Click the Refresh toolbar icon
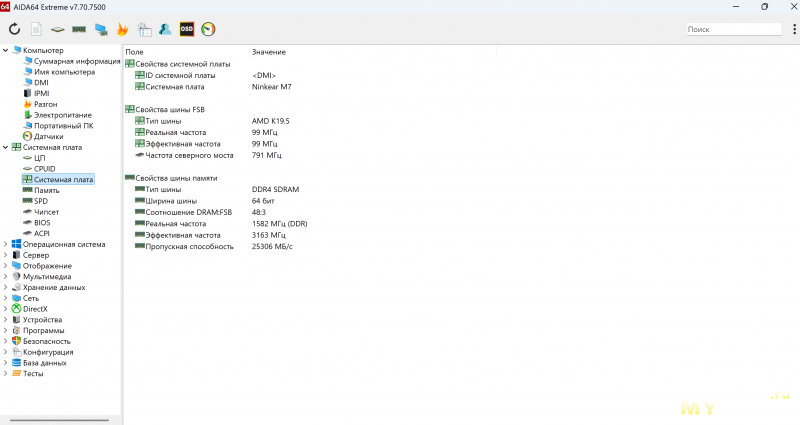This screenshot has width=800, height=425. (14, 29)
